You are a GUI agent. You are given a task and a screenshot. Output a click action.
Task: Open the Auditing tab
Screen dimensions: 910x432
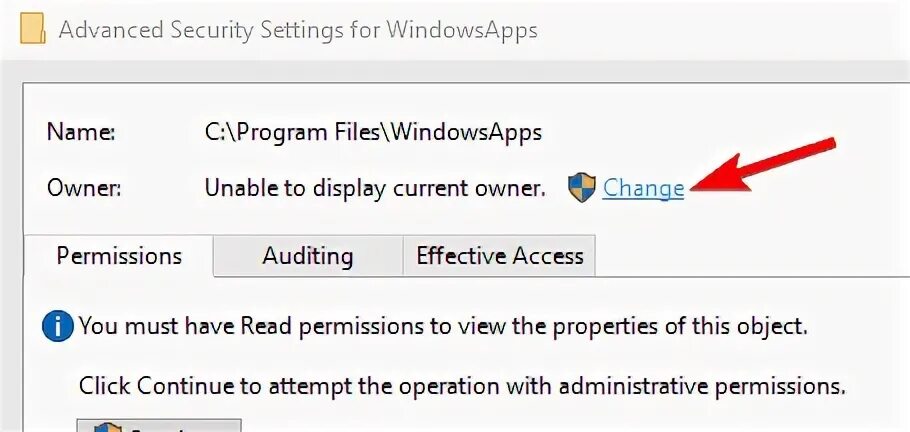tap(307, 256)
